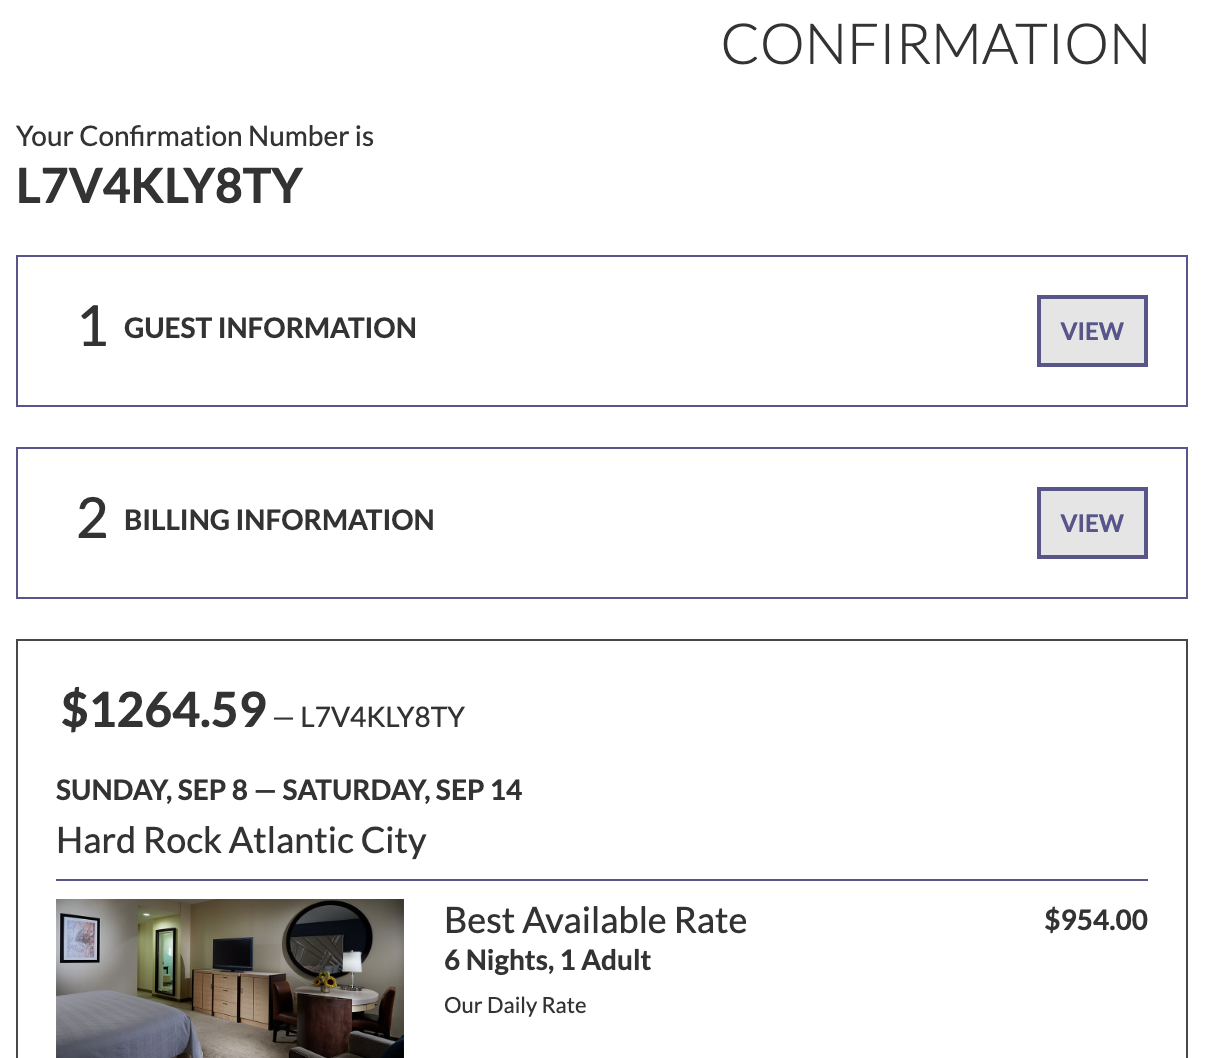Click the Hard Rock Atlantic City hotel name
Screen dimensions: 1214x1058
pyautogui.click(x=241, y=840)
